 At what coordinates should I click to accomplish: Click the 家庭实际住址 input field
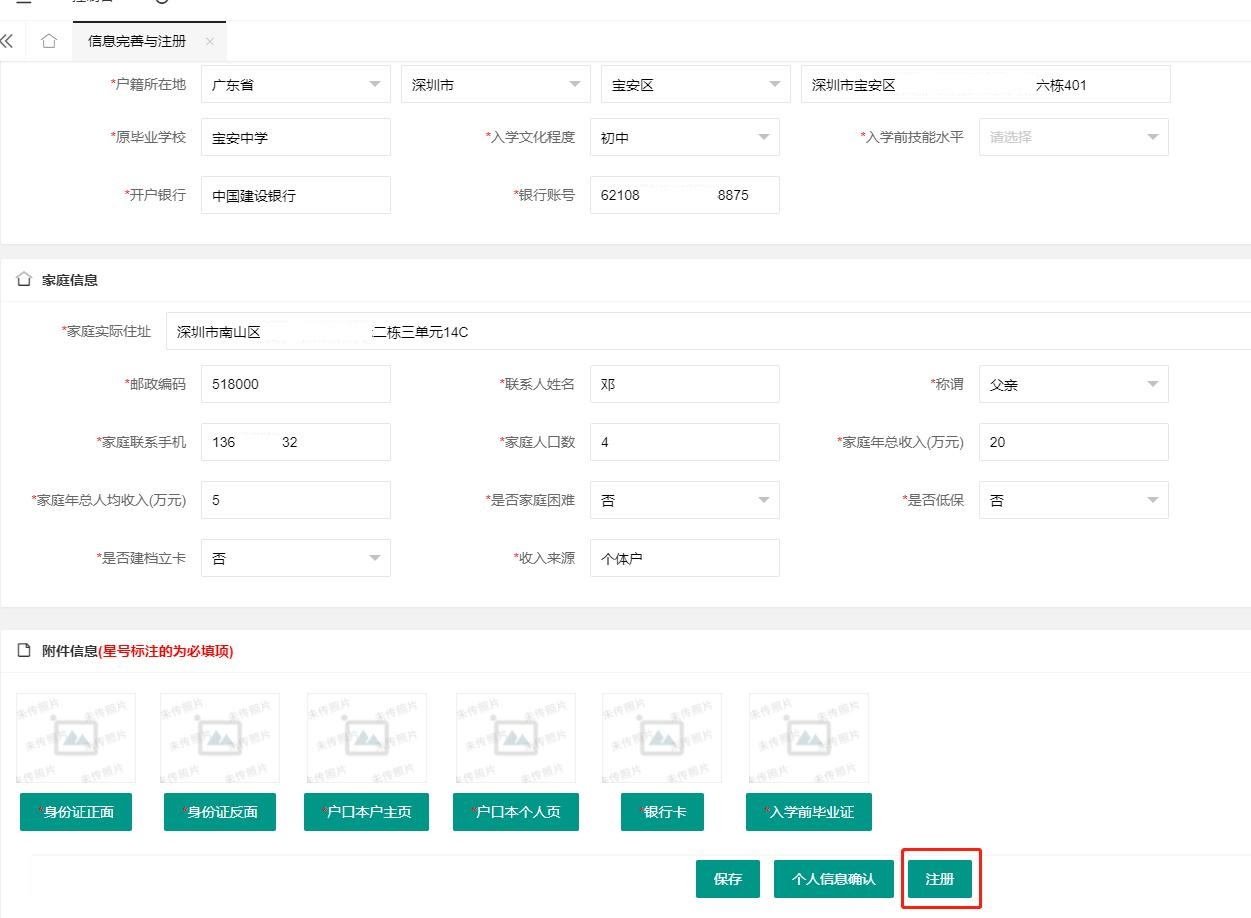click(x=708, y=331)
